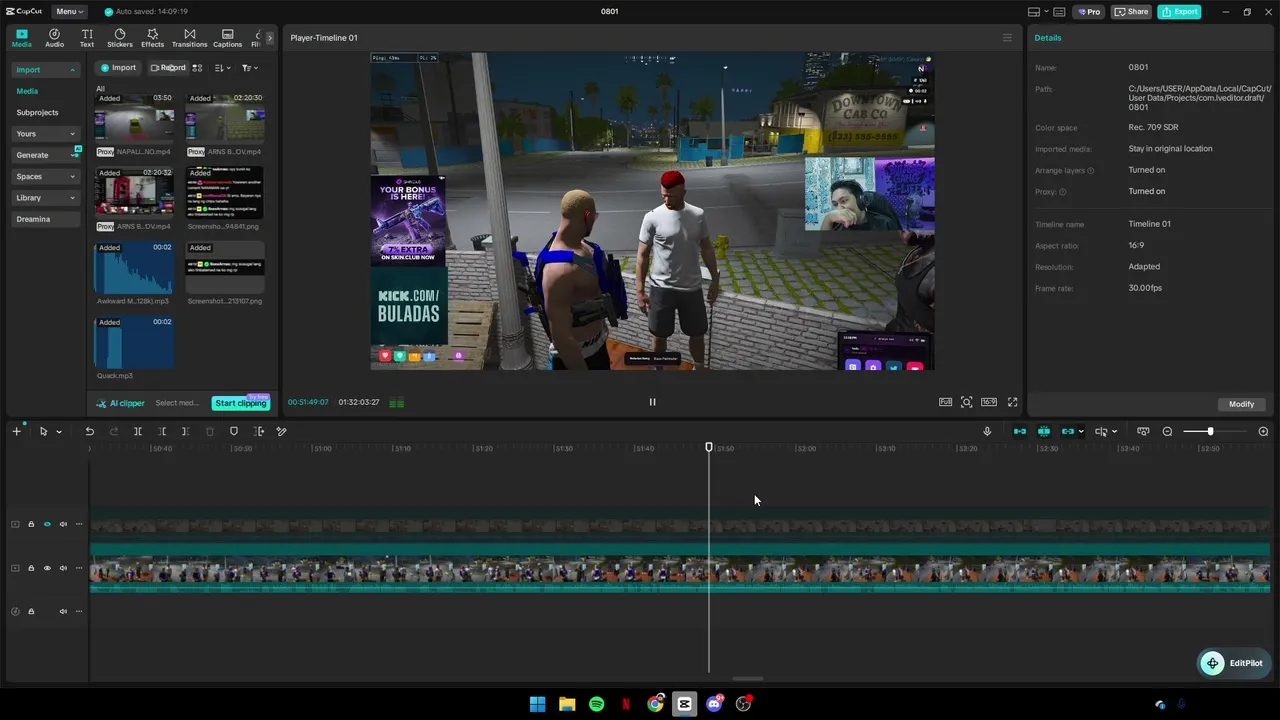Open the Windows Start menu
1280x720 pixels.
[x=537, y=704]
